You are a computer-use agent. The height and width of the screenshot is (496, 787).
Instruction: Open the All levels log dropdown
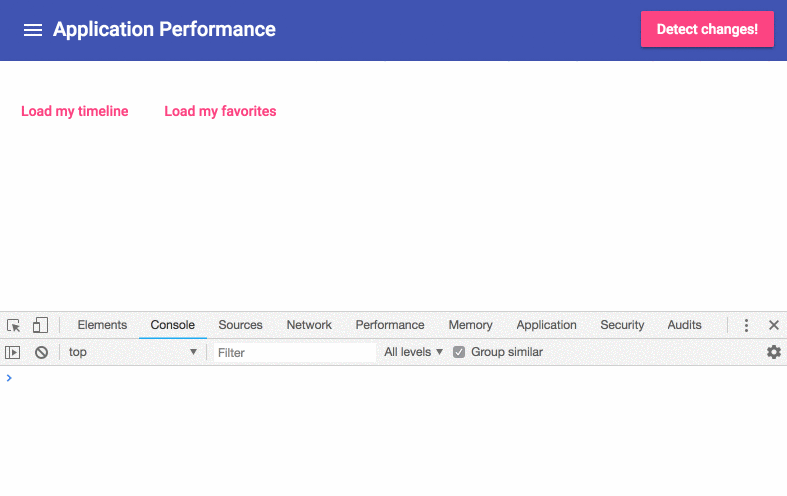[414, 352]
